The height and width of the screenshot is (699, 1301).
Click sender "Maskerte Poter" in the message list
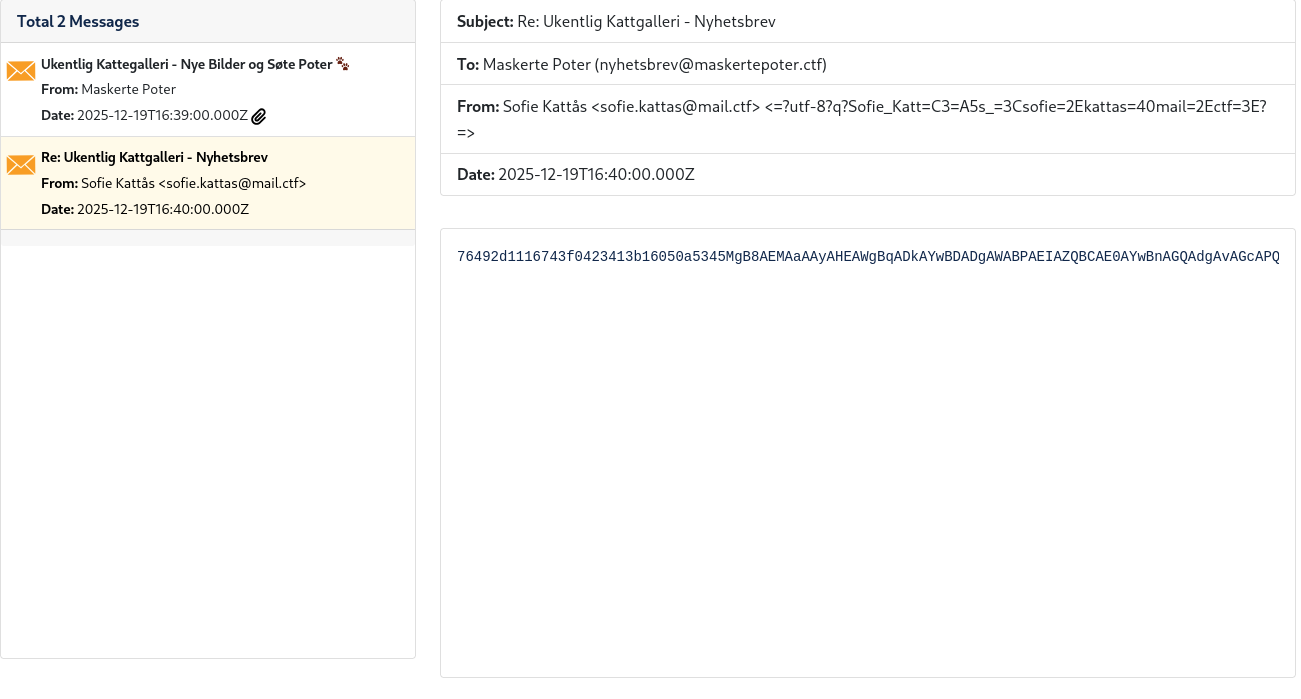[x=128, y=90]
